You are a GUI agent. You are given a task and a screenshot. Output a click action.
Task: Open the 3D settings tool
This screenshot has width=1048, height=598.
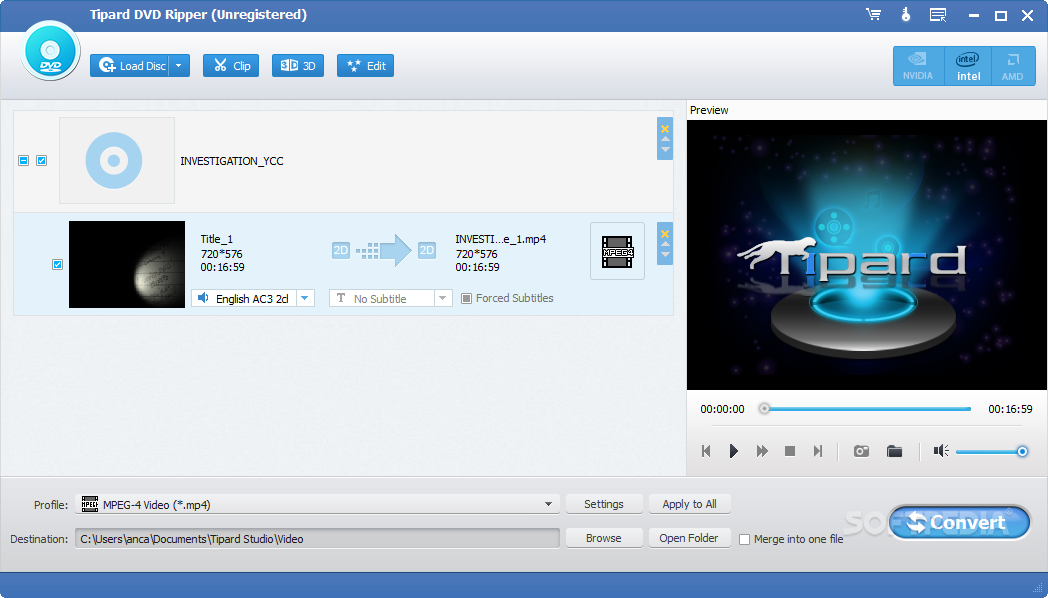click(x=298, y=65)
